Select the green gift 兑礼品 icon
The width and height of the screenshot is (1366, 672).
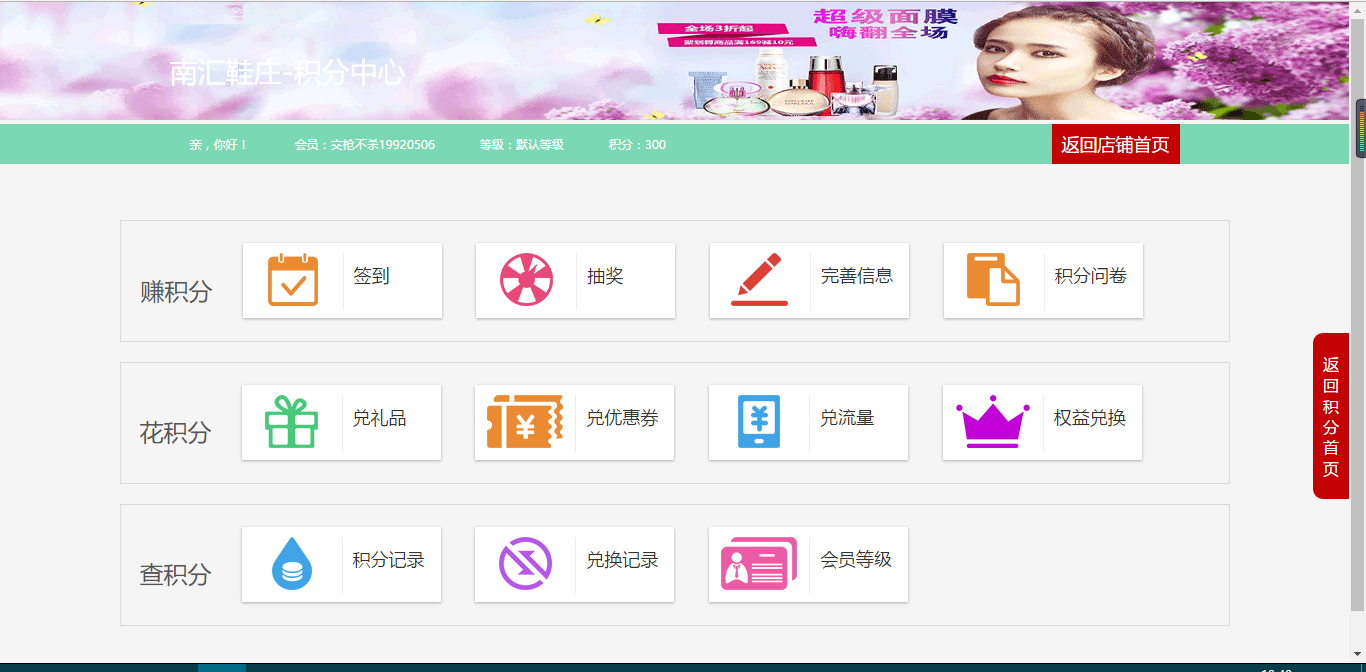(x=291, y=422)
